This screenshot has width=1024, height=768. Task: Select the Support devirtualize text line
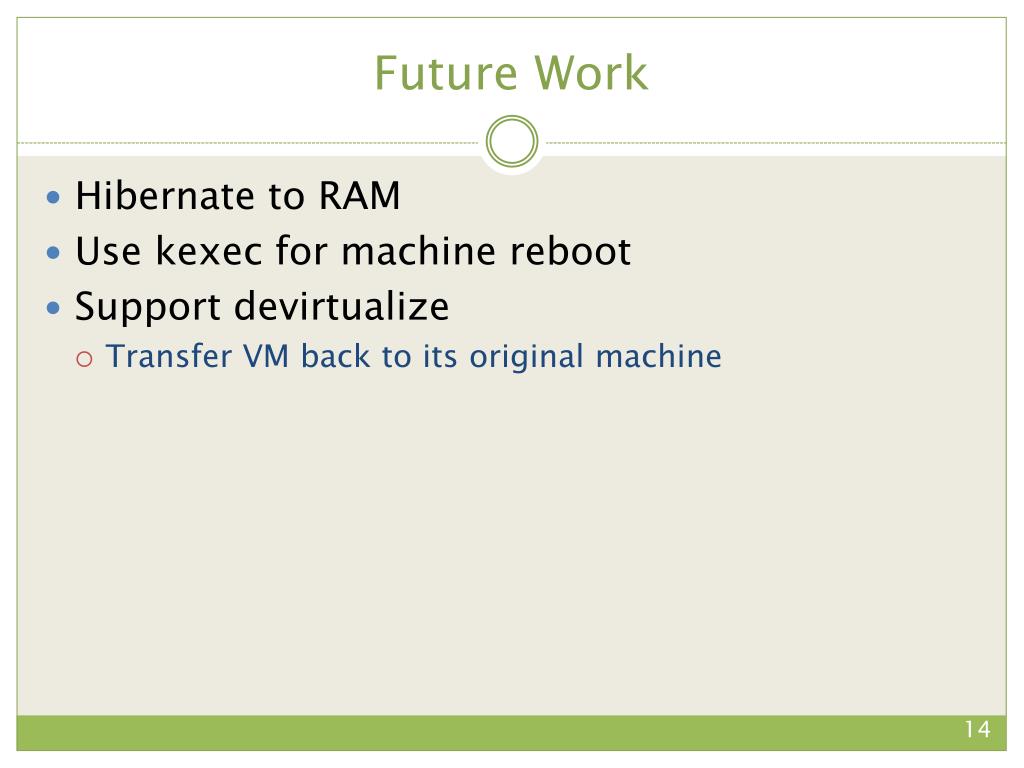click(262, 307)
